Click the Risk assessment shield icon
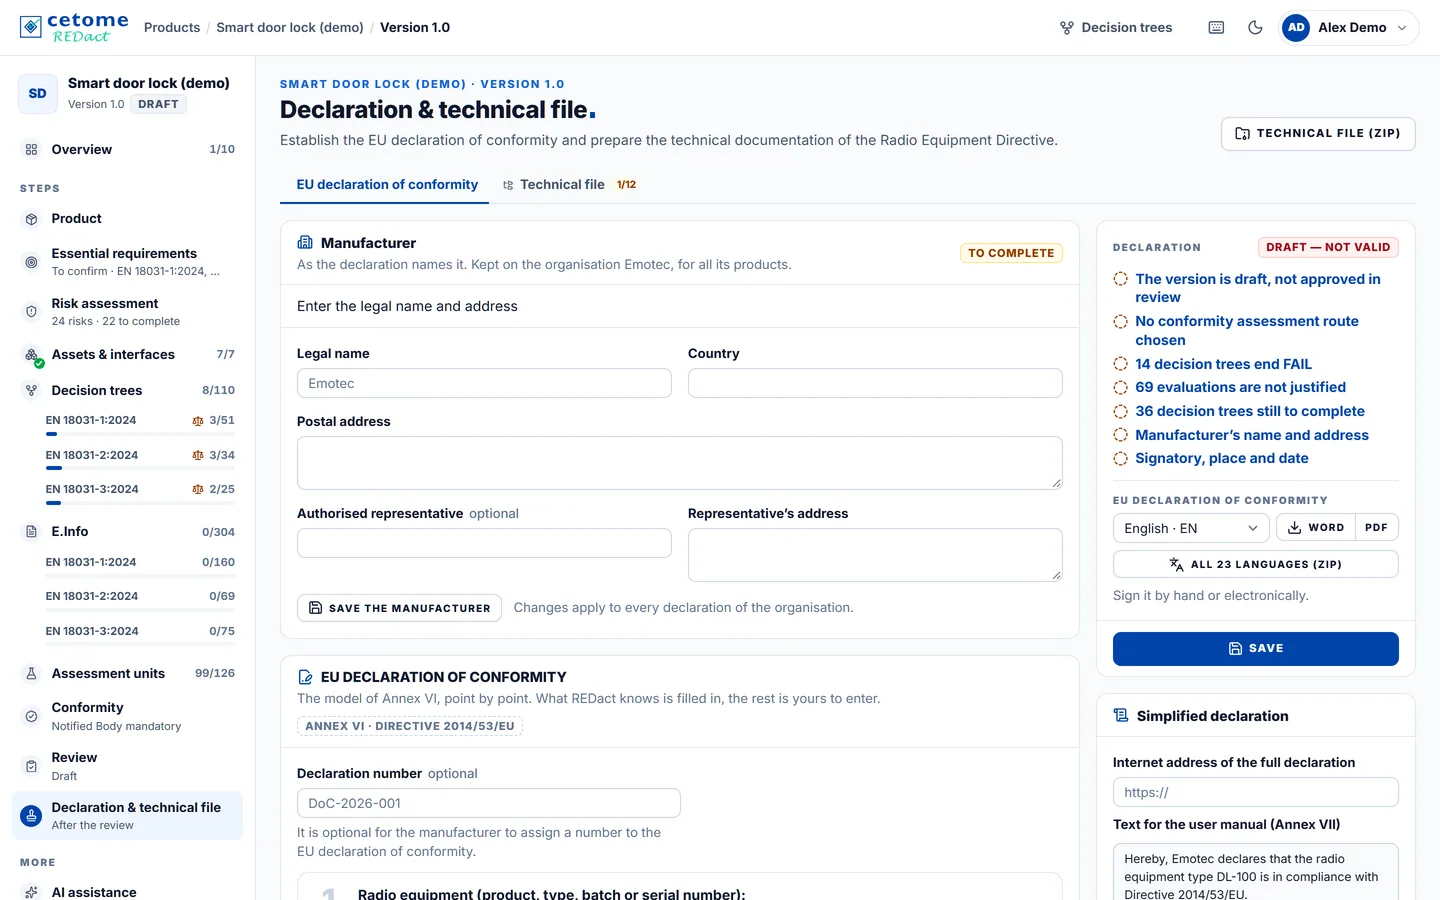 [x=31, y=312]
